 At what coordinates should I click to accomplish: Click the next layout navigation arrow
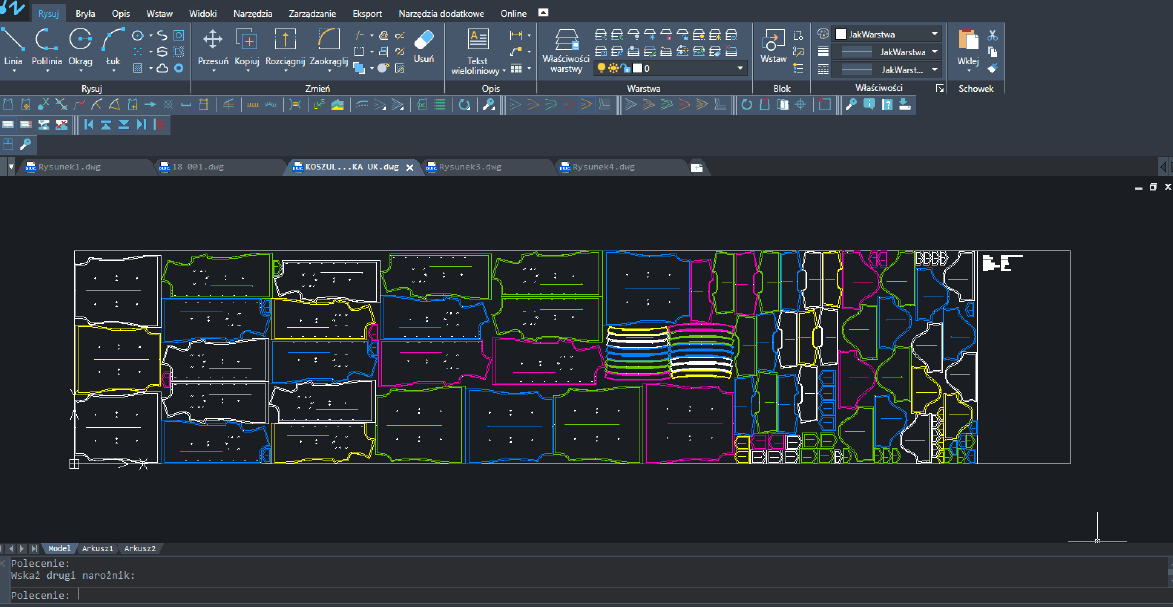23,548
